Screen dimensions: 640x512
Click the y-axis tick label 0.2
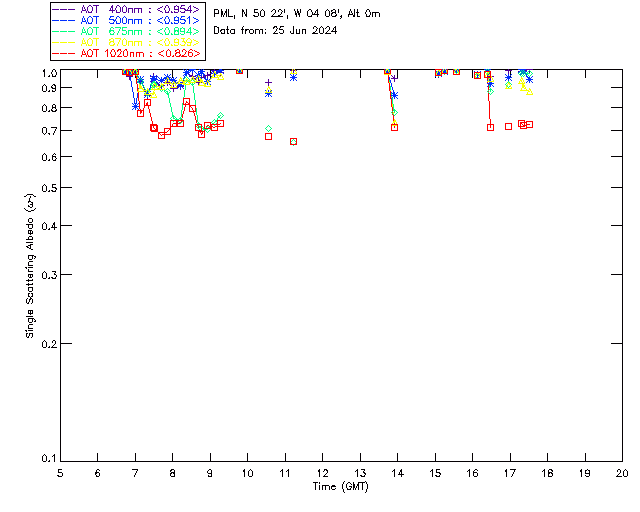pos(49,344)
